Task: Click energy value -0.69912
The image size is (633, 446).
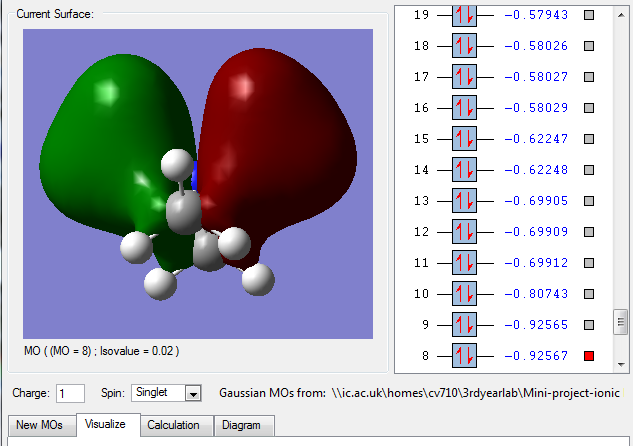Action: pyautogui.click(x=536, y=263)
